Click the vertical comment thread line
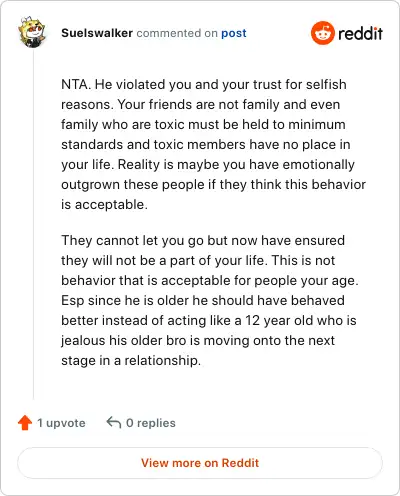Screen dimensions: 400x496 click(x=33, y=224)
